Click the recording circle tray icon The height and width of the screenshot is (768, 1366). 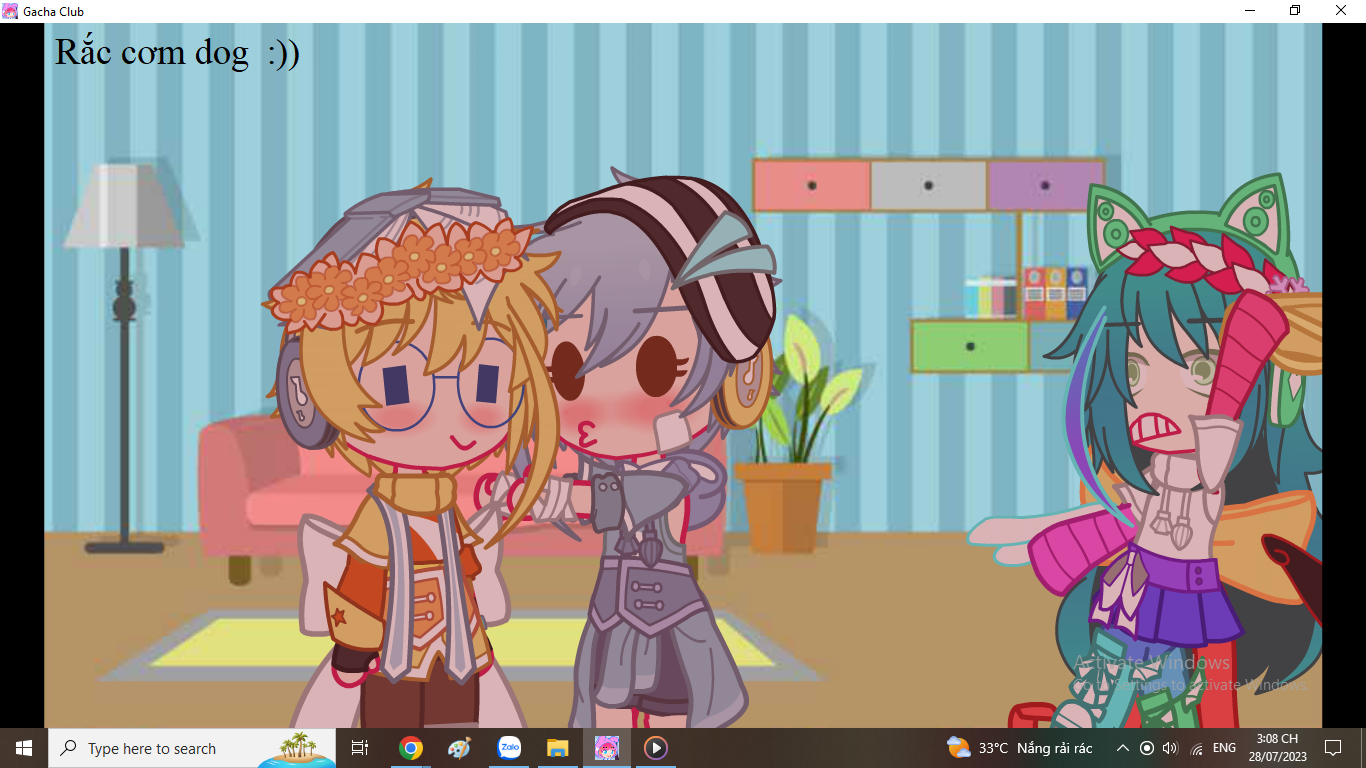click(x=1147, y=748)
